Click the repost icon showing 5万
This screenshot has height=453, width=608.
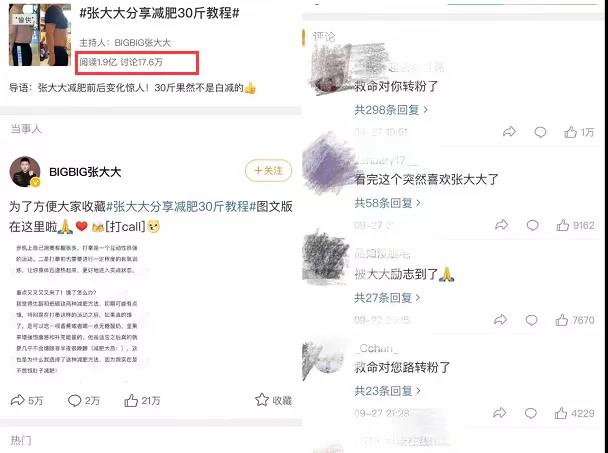point(17,400)
